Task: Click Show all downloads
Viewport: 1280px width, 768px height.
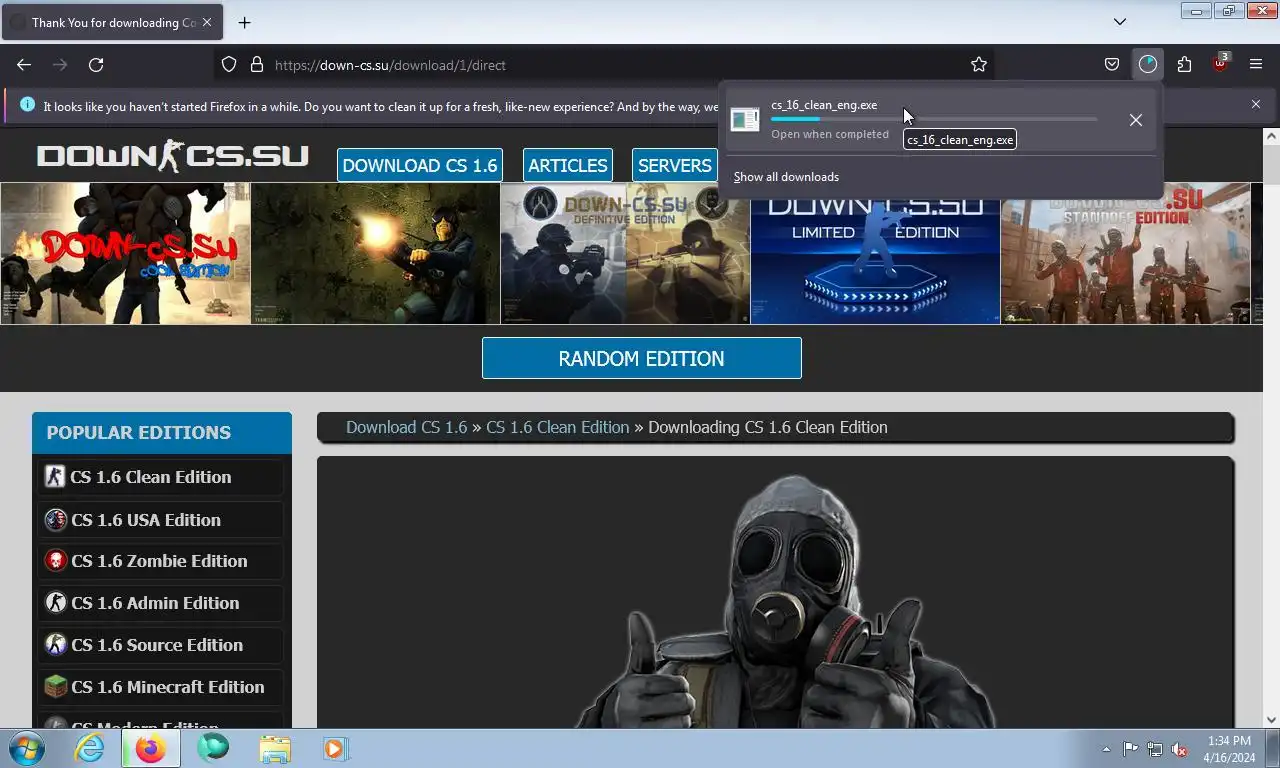Action: [x=786, y=177]
